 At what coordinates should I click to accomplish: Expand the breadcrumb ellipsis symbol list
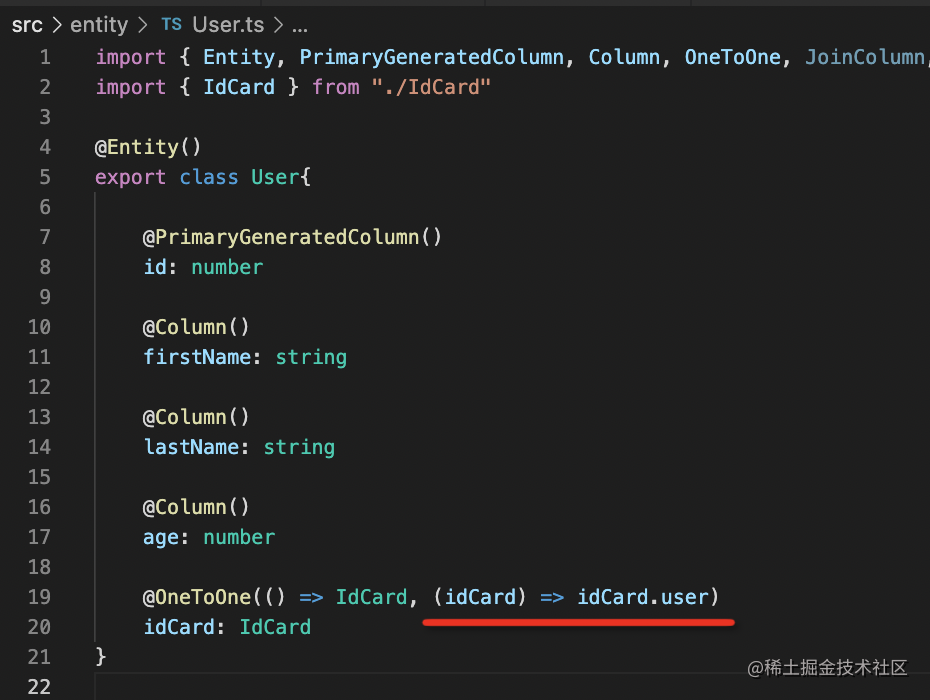[x=299, y=25]
